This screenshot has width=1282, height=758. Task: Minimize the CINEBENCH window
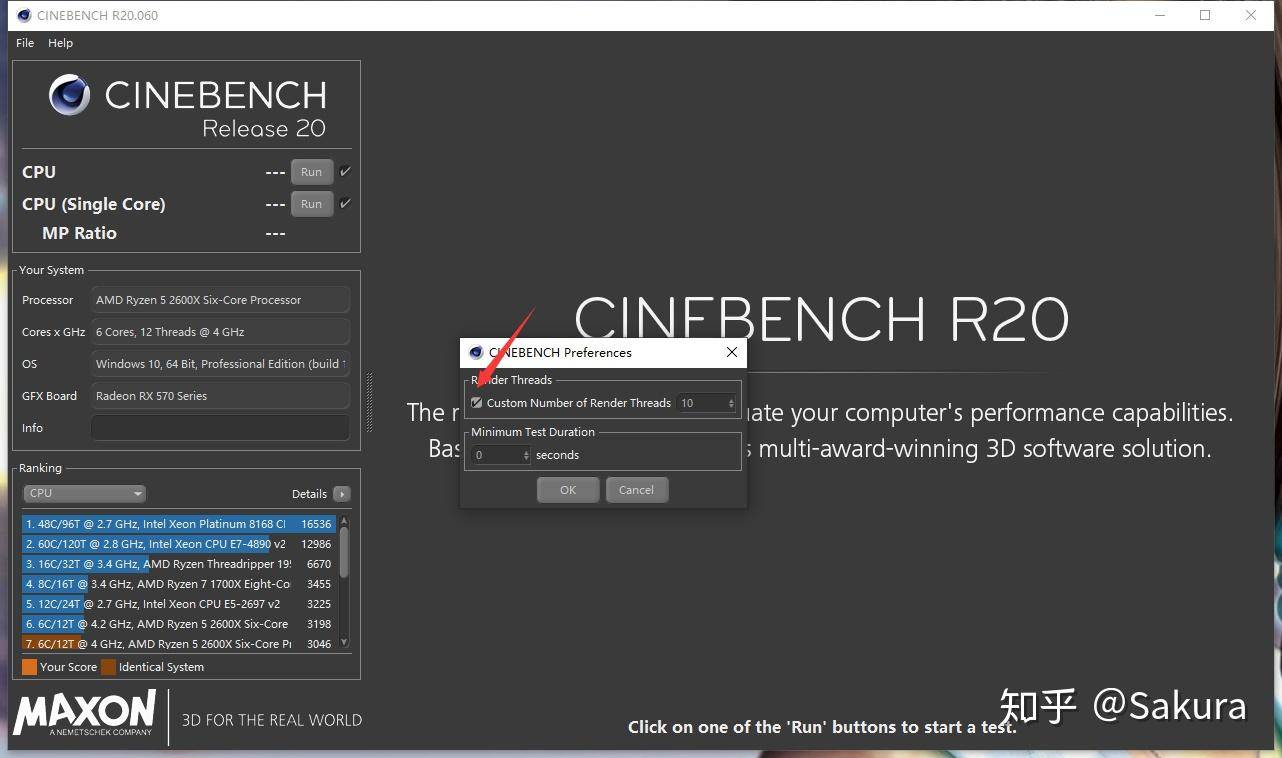pos(1160,15)
